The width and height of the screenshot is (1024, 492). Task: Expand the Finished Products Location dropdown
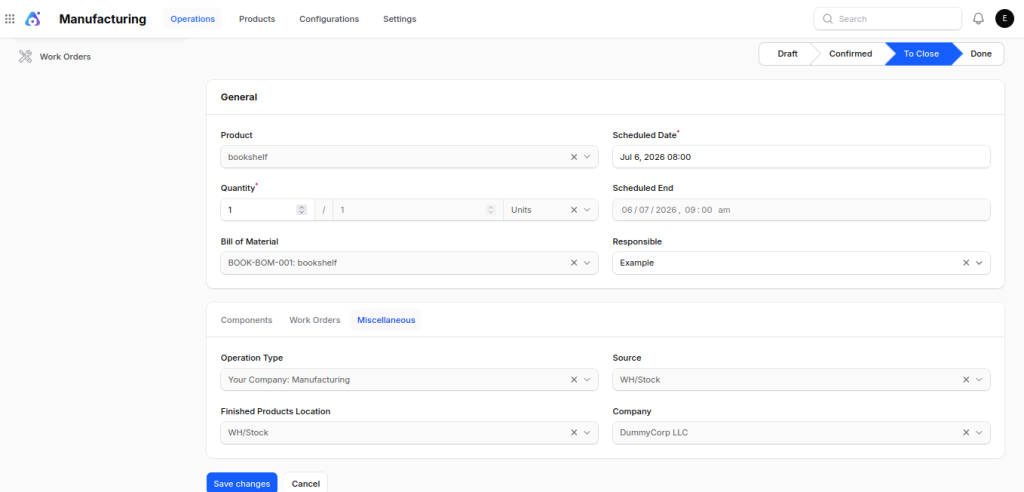(587, 433)
